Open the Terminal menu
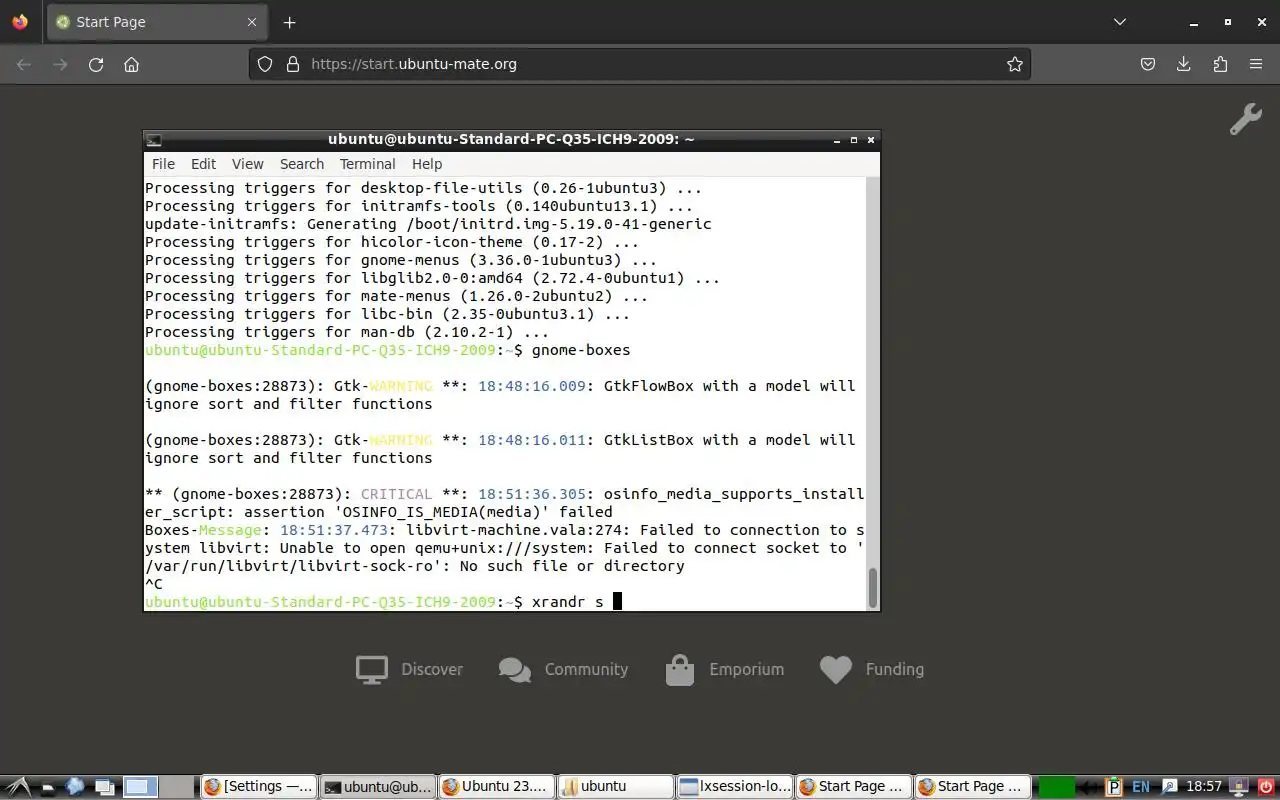 [x=367, y=164]
